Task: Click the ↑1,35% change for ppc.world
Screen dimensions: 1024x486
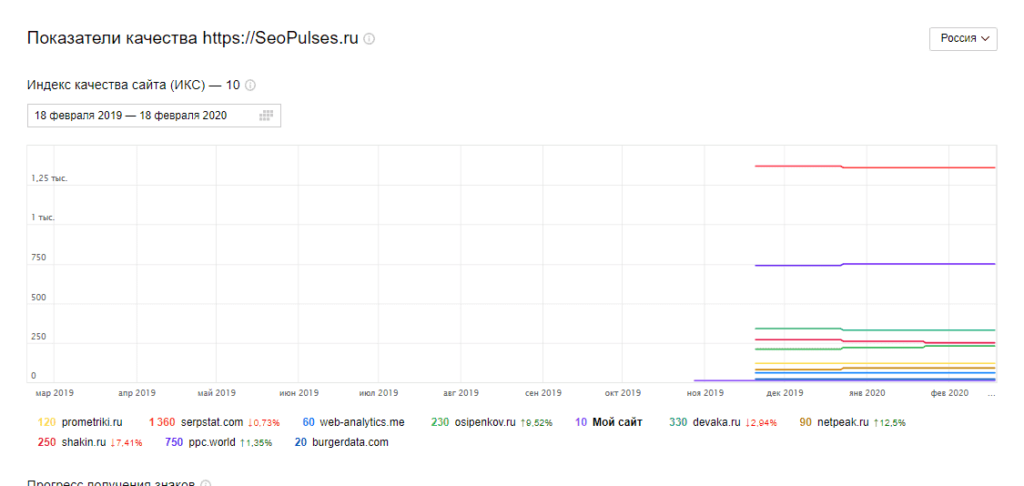Action: tap(257, 443)
